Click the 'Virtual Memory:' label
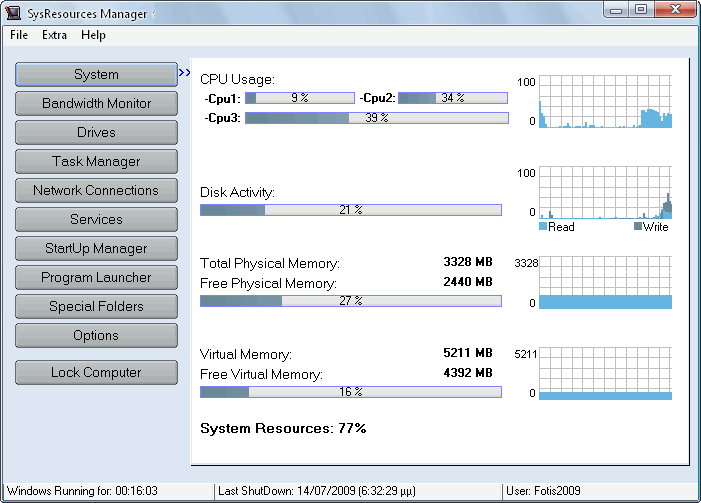This screenshot has height=503, width=701. 246,355
